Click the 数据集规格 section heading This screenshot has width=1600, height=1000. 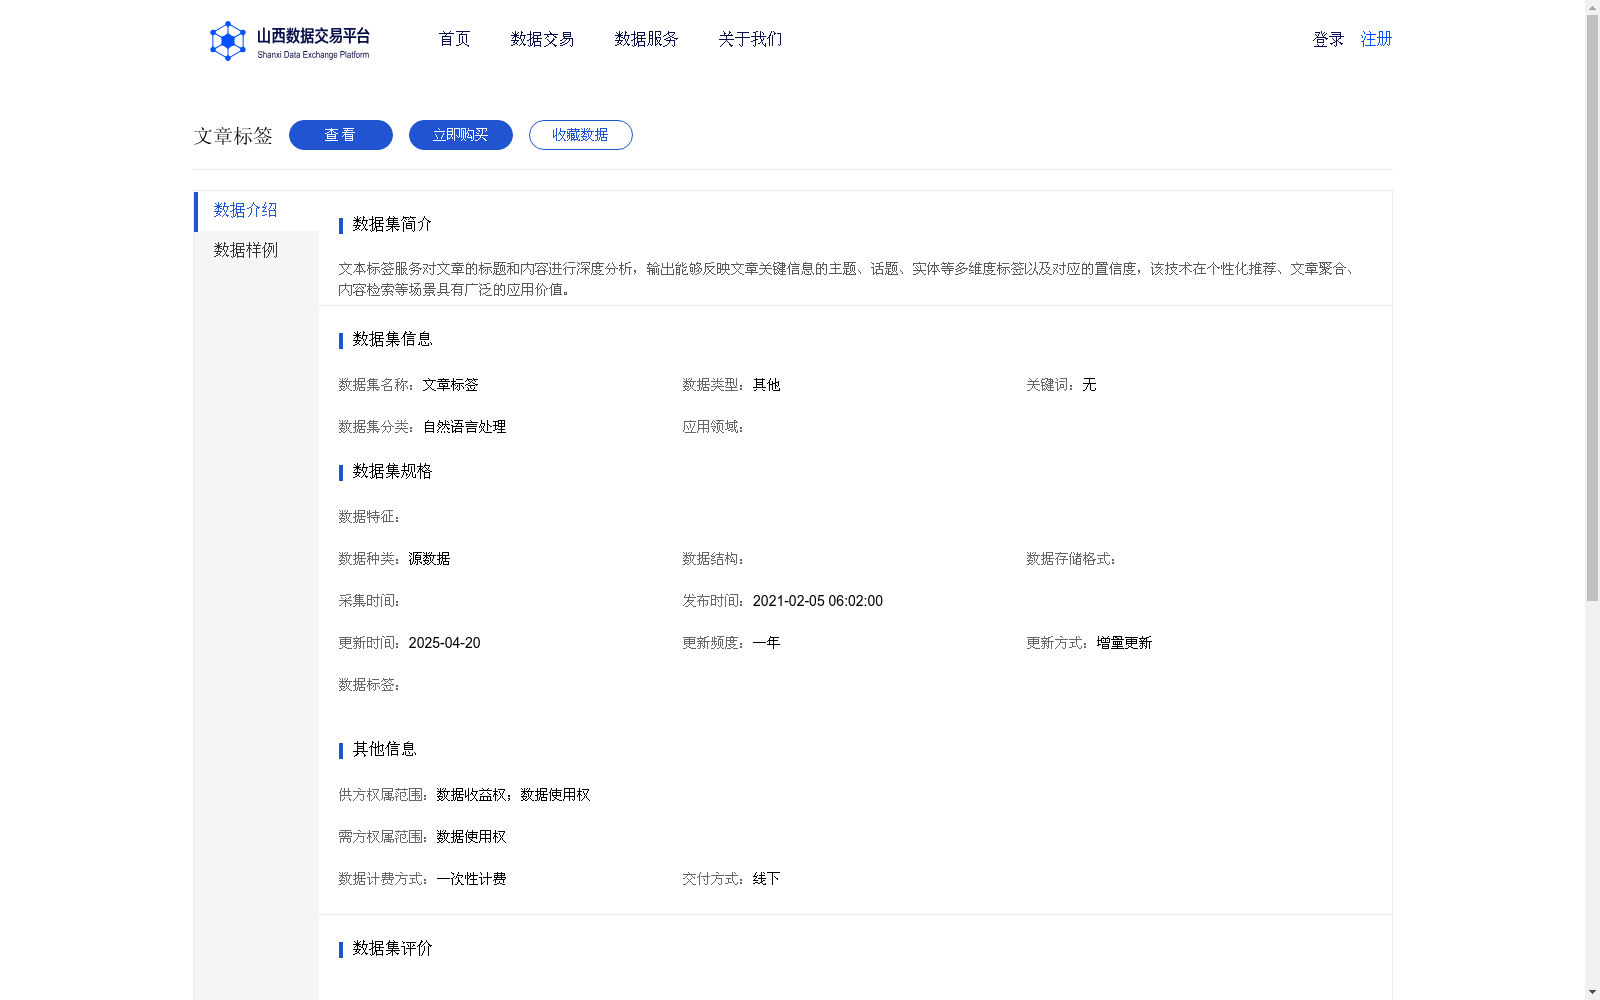point(392,471)
